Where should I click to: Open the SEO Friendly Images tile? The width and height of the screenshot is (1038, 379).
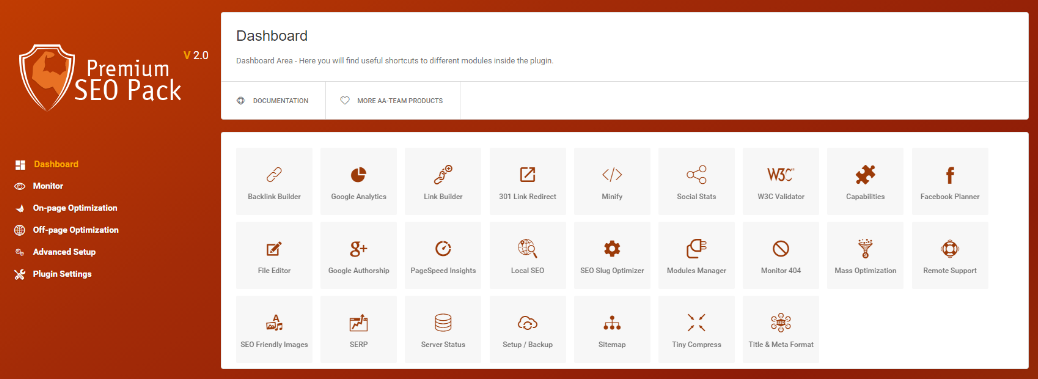click(x=274, y=329)
